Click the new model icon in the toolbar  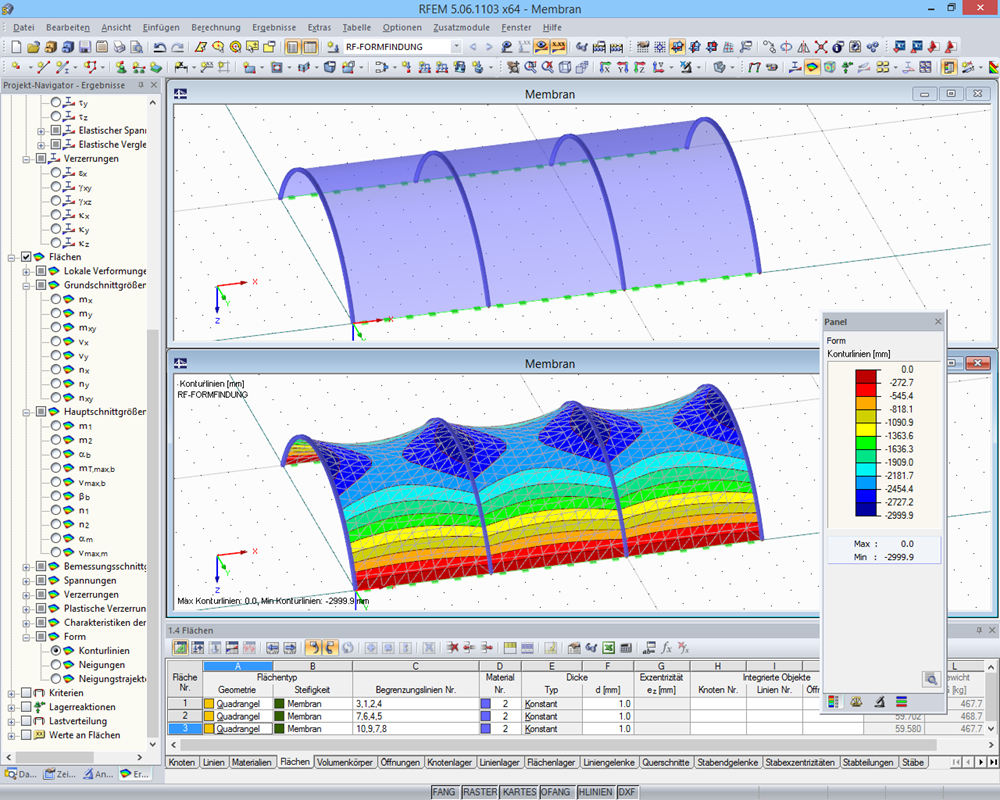17,48
